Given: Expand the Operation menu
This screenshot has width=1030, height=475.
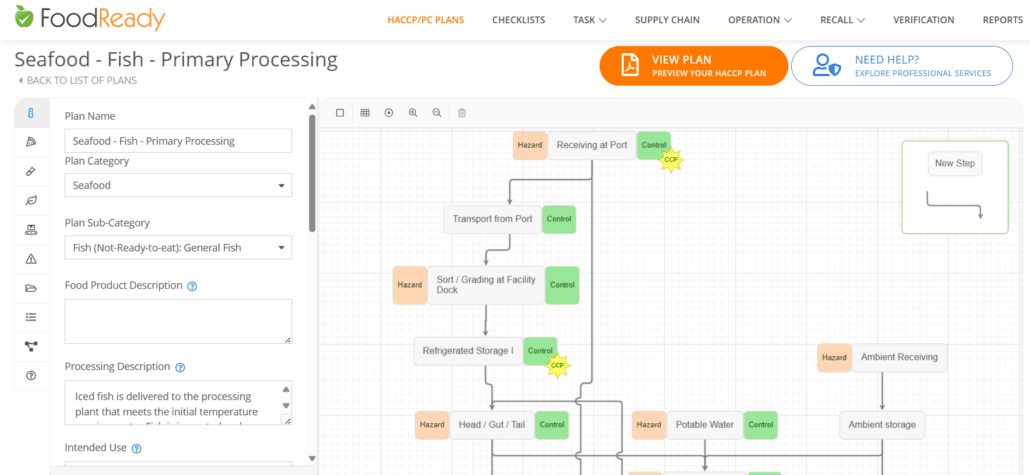Looking at the screenshot, I should [x=760, y=20].
